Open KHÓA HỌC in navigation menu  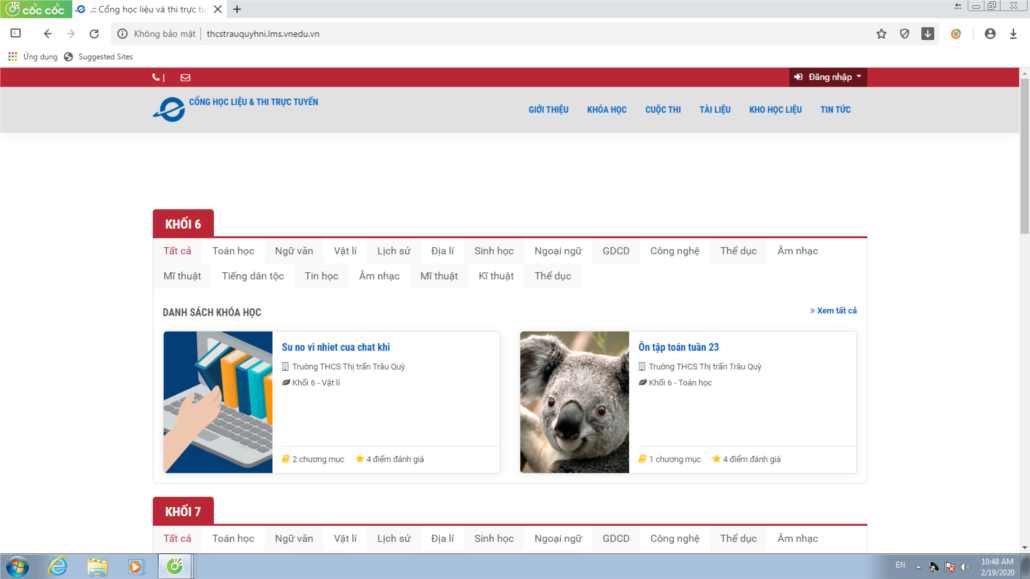coord(606,110)
